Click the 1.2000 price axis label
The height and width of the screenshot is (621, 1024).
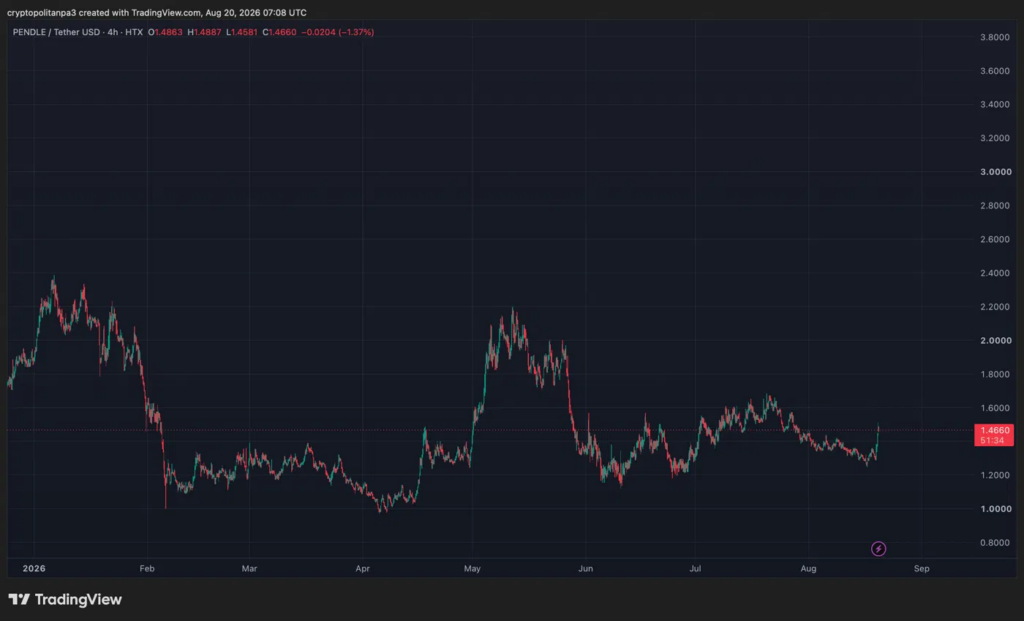[x=995, y=475]
